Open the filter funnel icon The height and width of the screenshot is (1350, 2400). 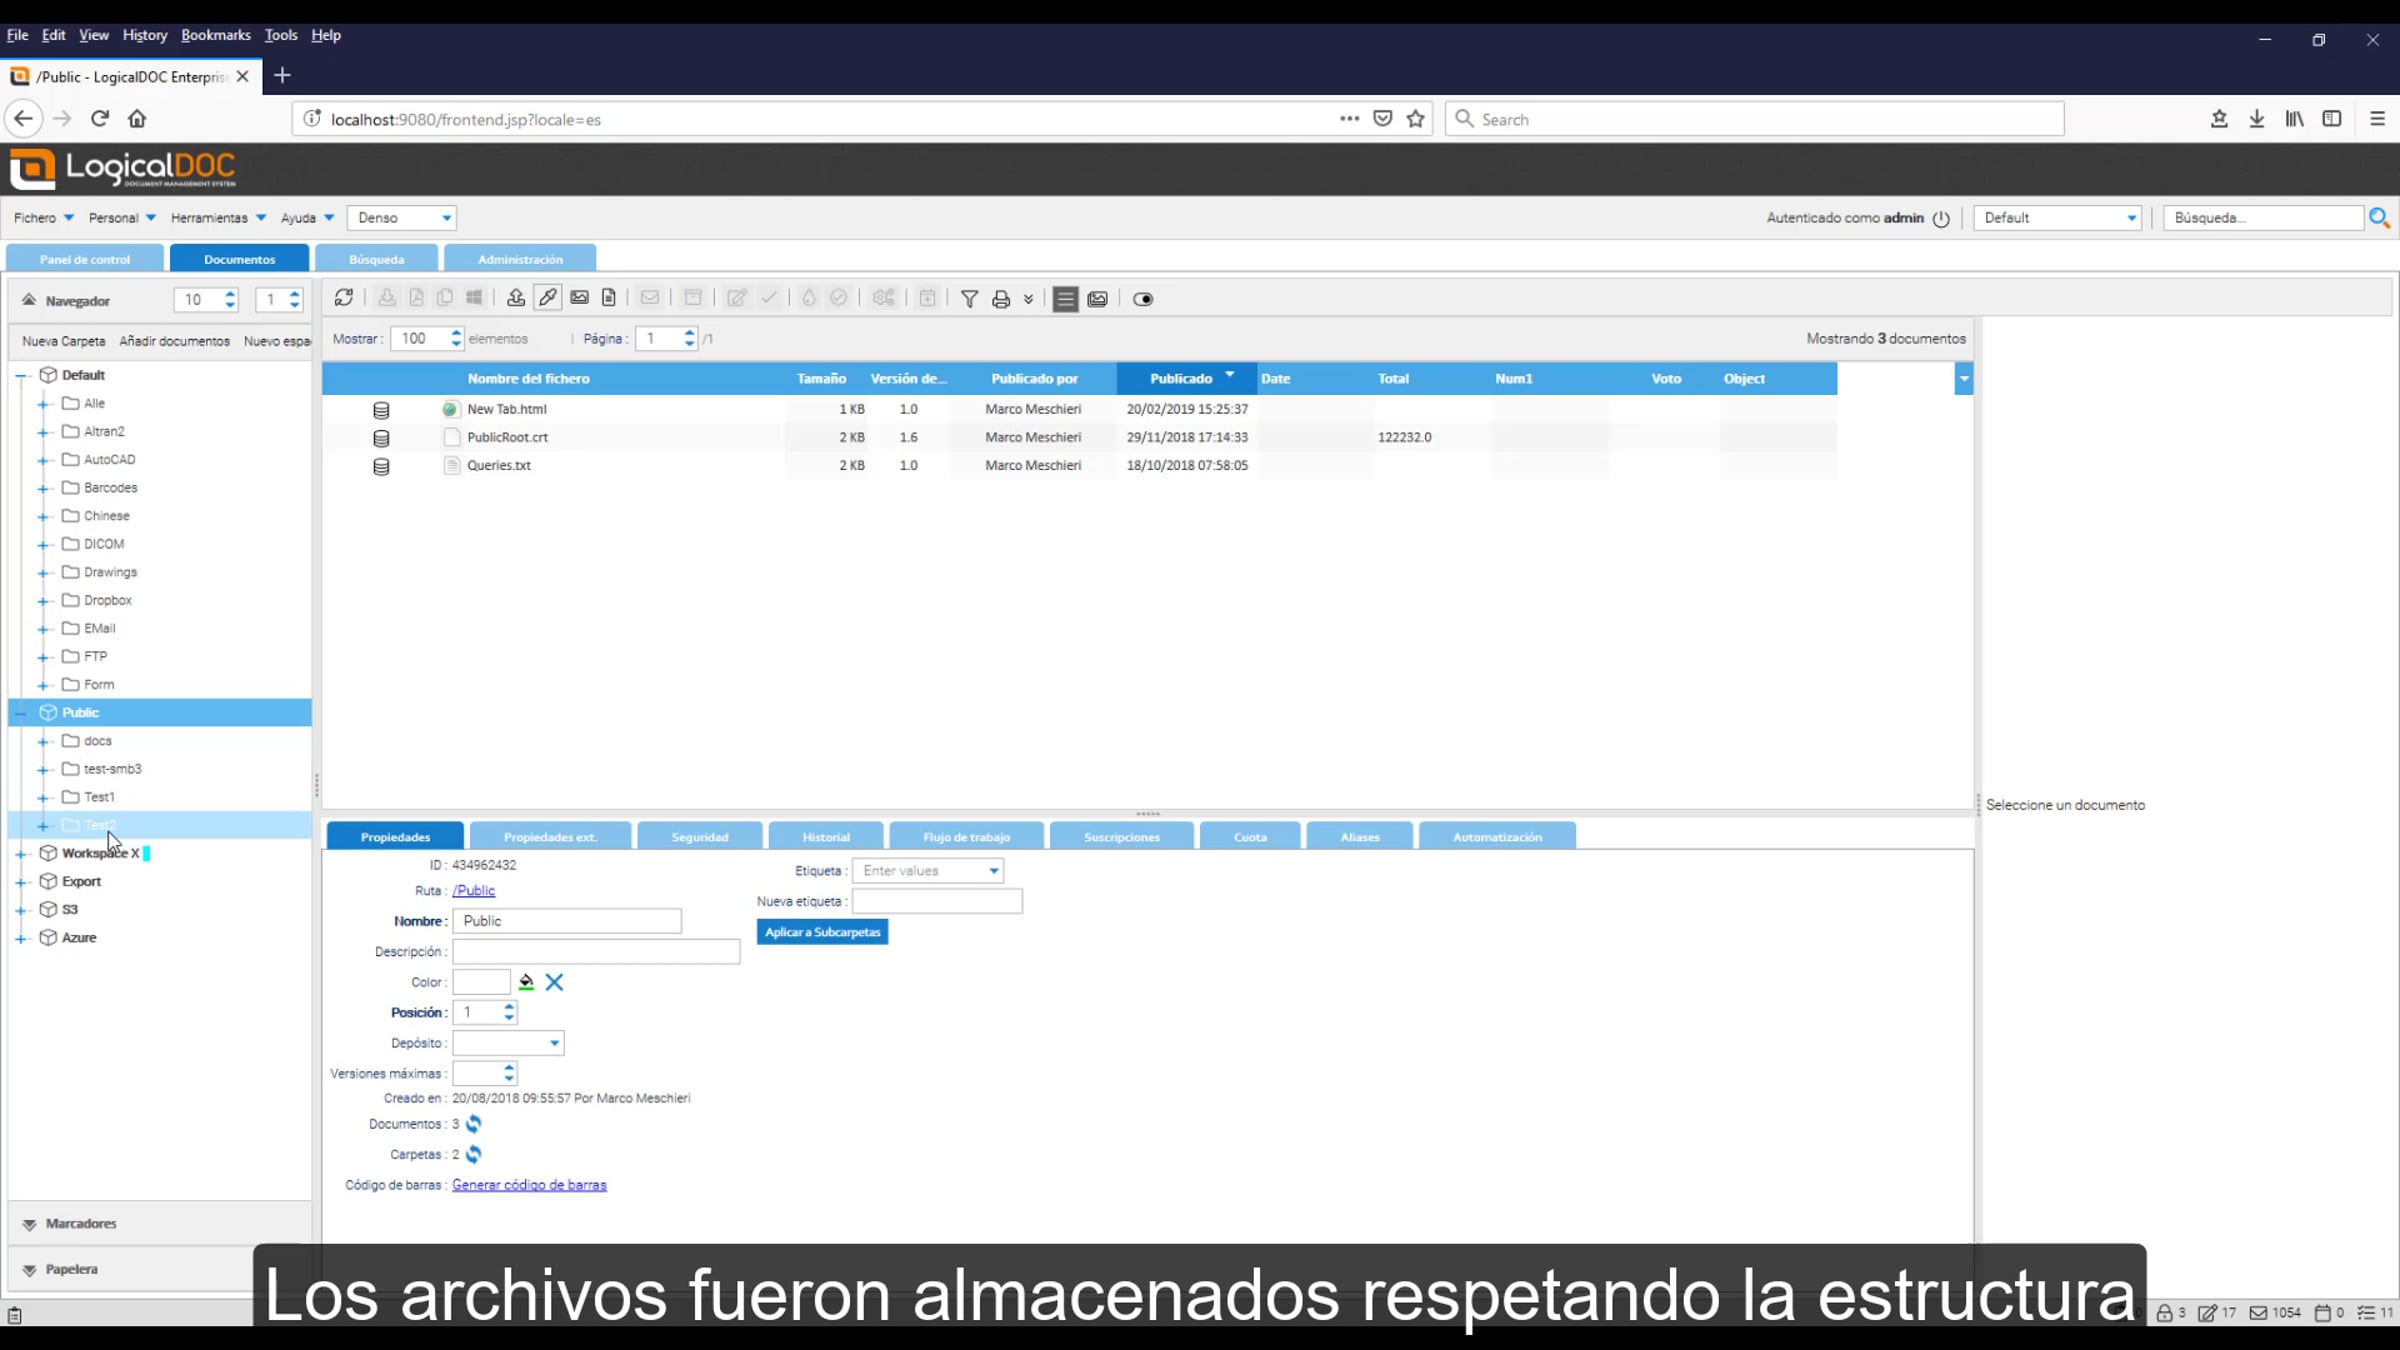point(969,299)
